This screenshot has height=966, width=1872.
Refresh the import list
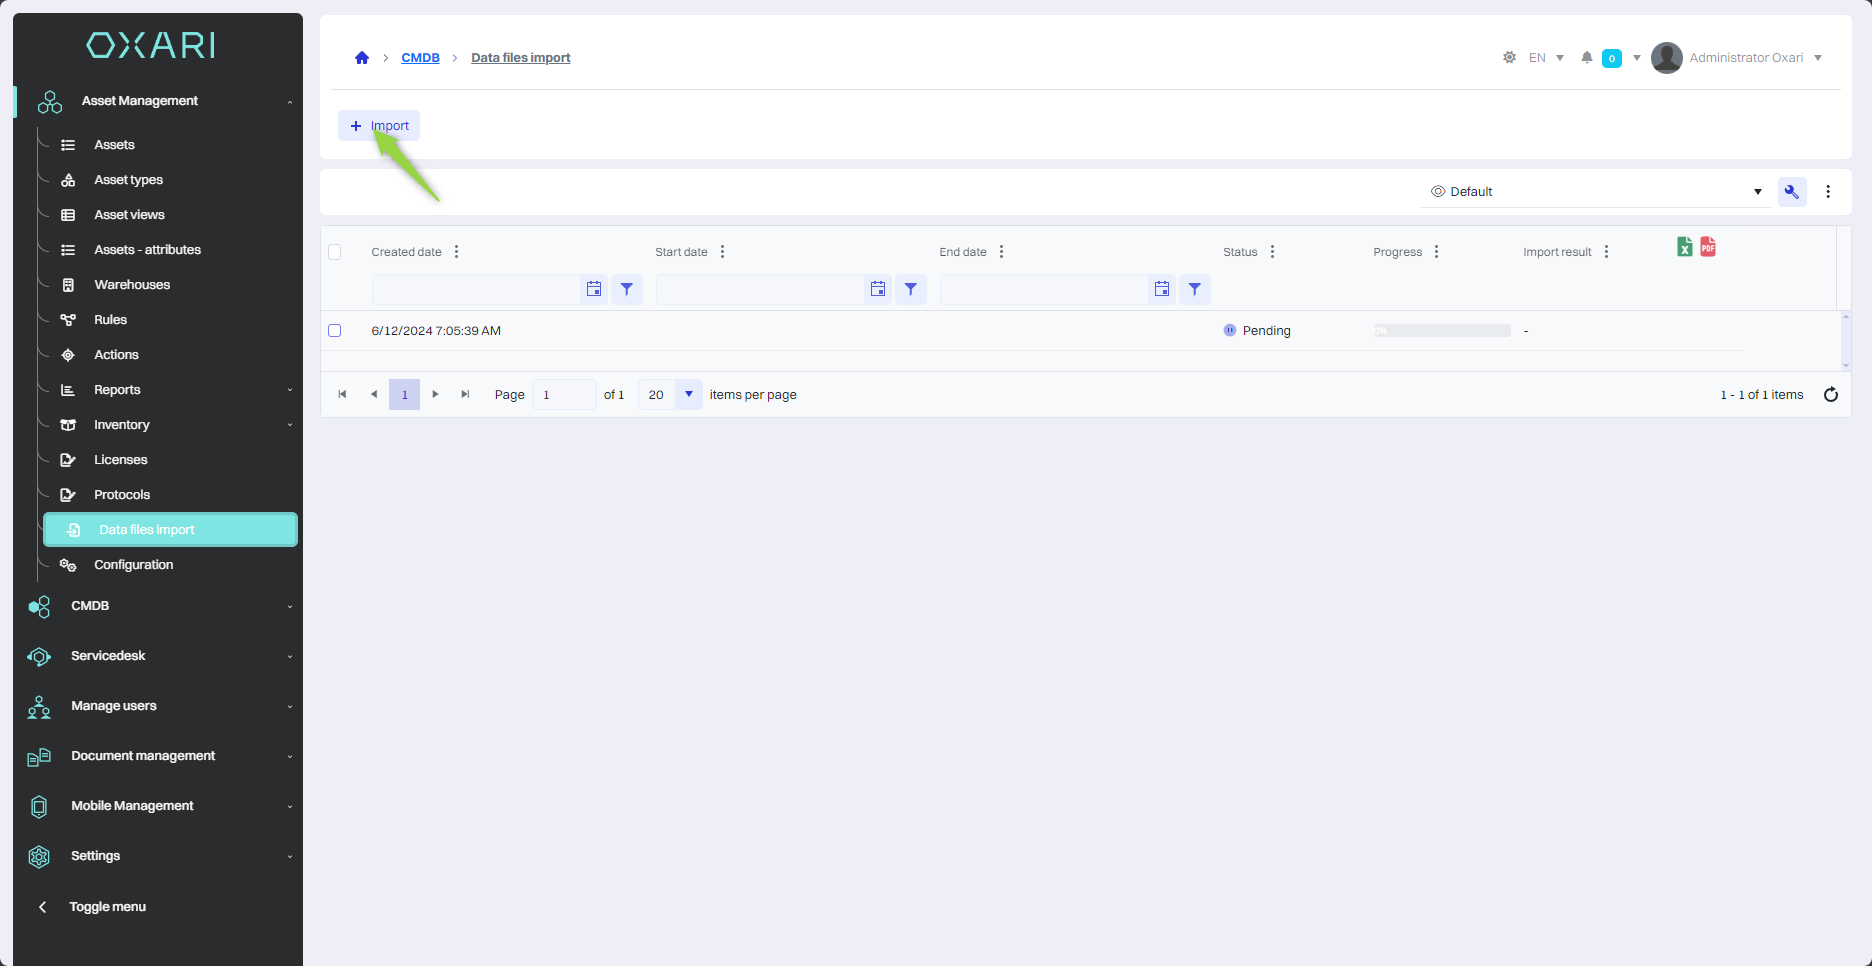tap(1831, 395)
